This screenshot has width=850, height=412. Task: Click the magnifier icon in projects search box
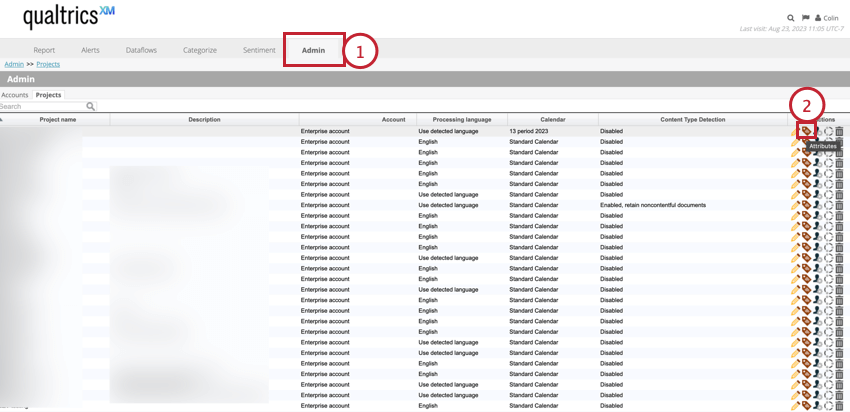click(91, 106)
